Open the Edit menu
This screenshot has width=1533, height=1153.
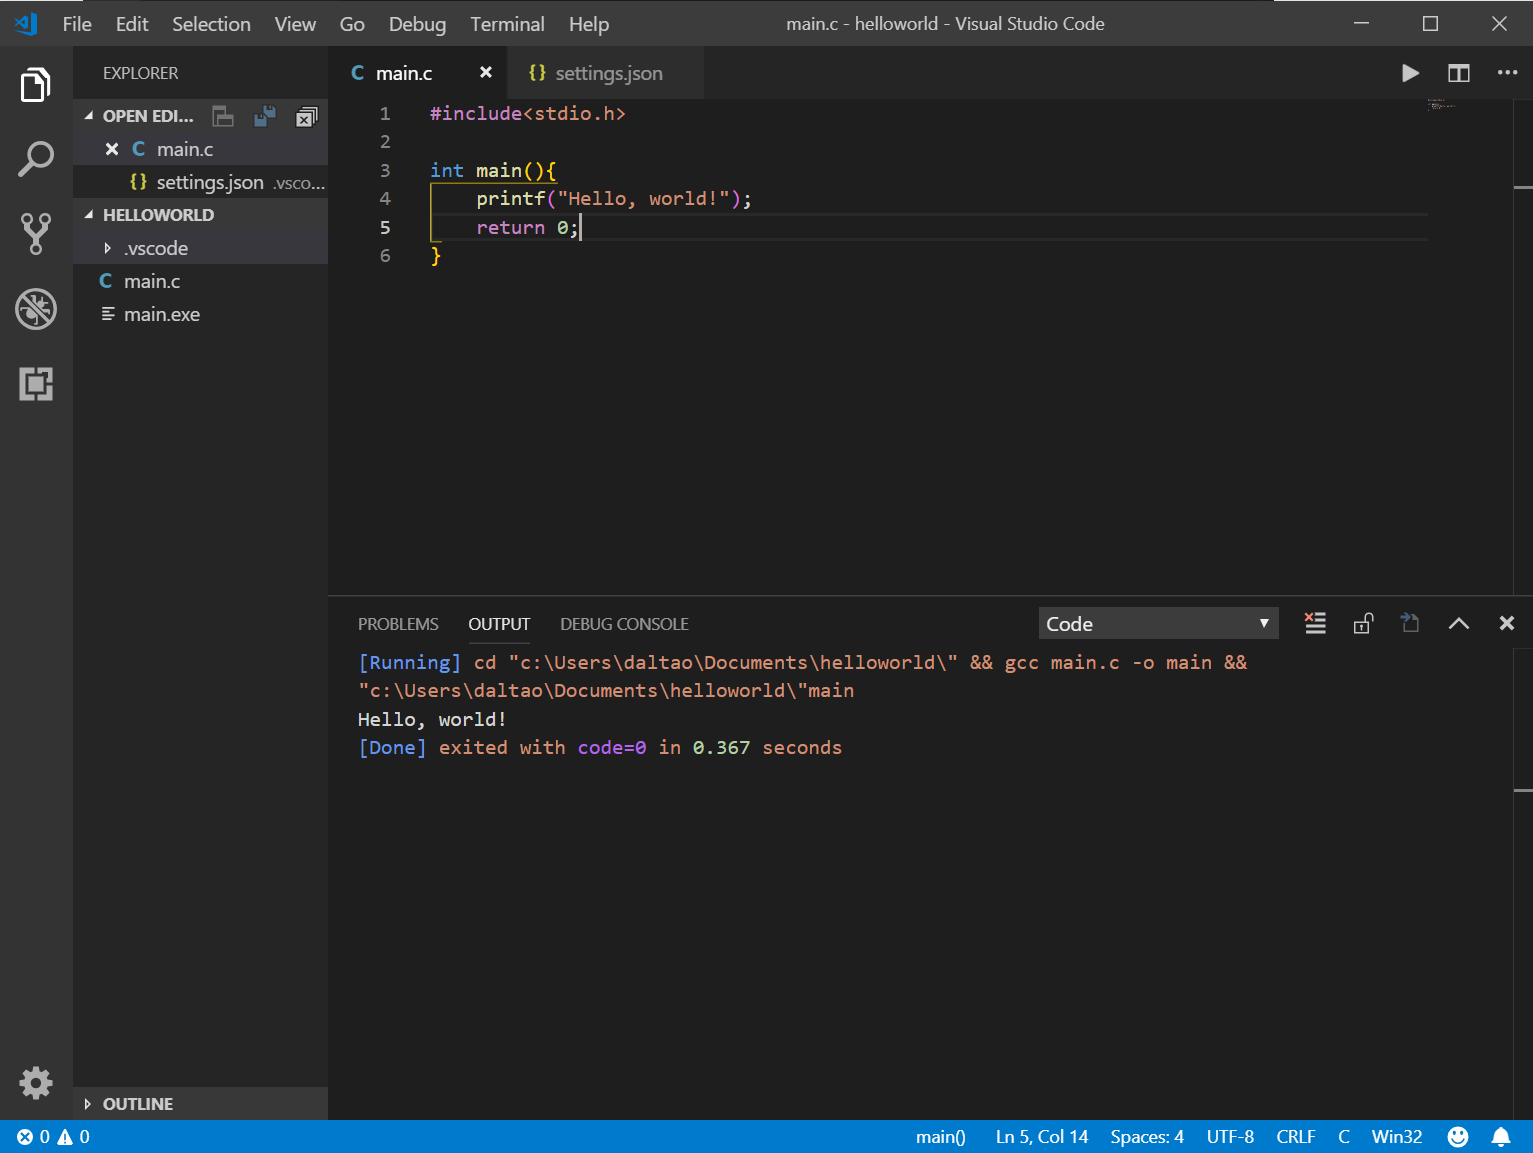coord(132,24)
